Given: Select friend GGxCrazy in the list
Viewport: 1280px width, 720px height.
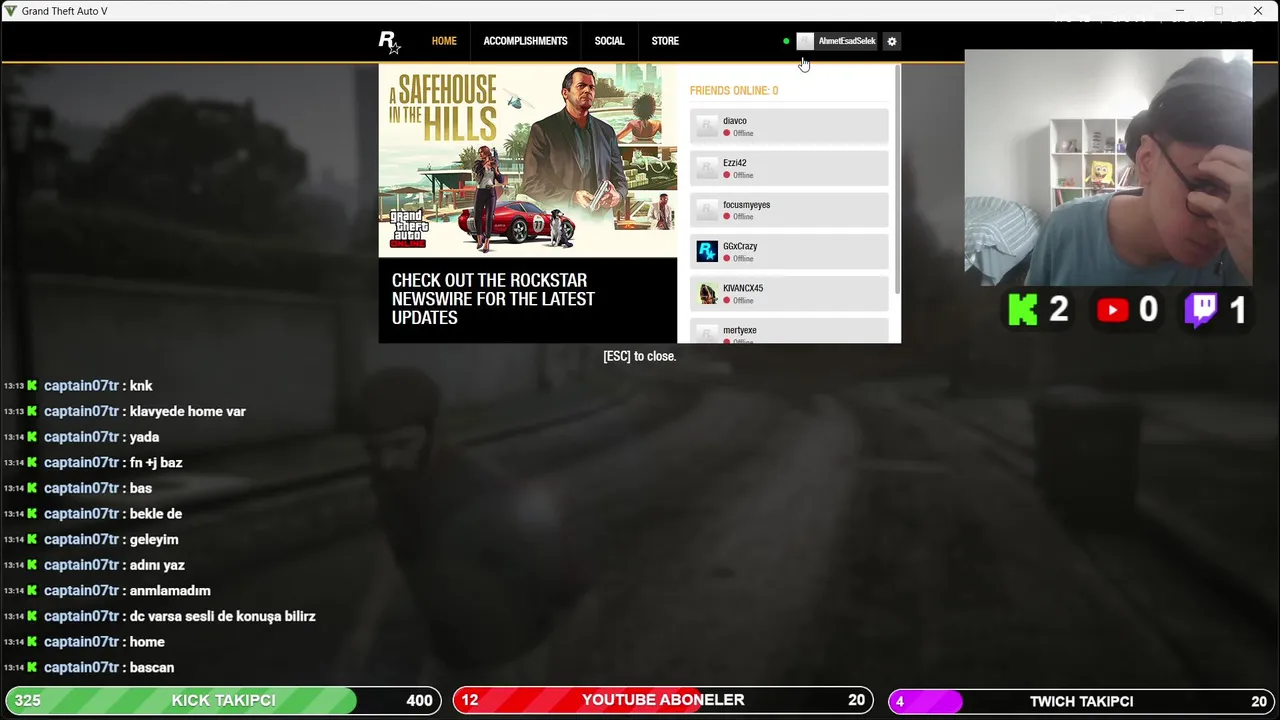Looking at the screenshot, I should [789, 251].
